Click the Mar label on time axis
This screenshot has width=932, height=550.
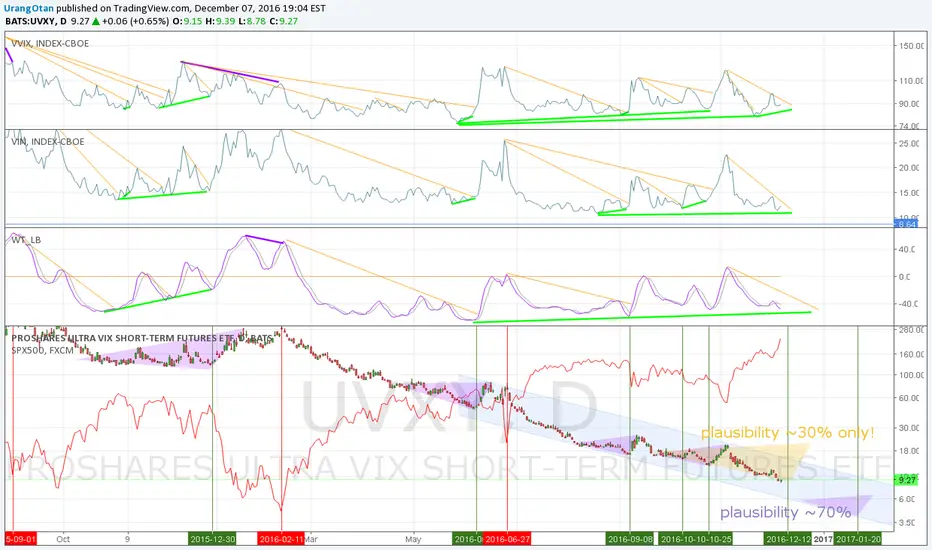point(311,539)
